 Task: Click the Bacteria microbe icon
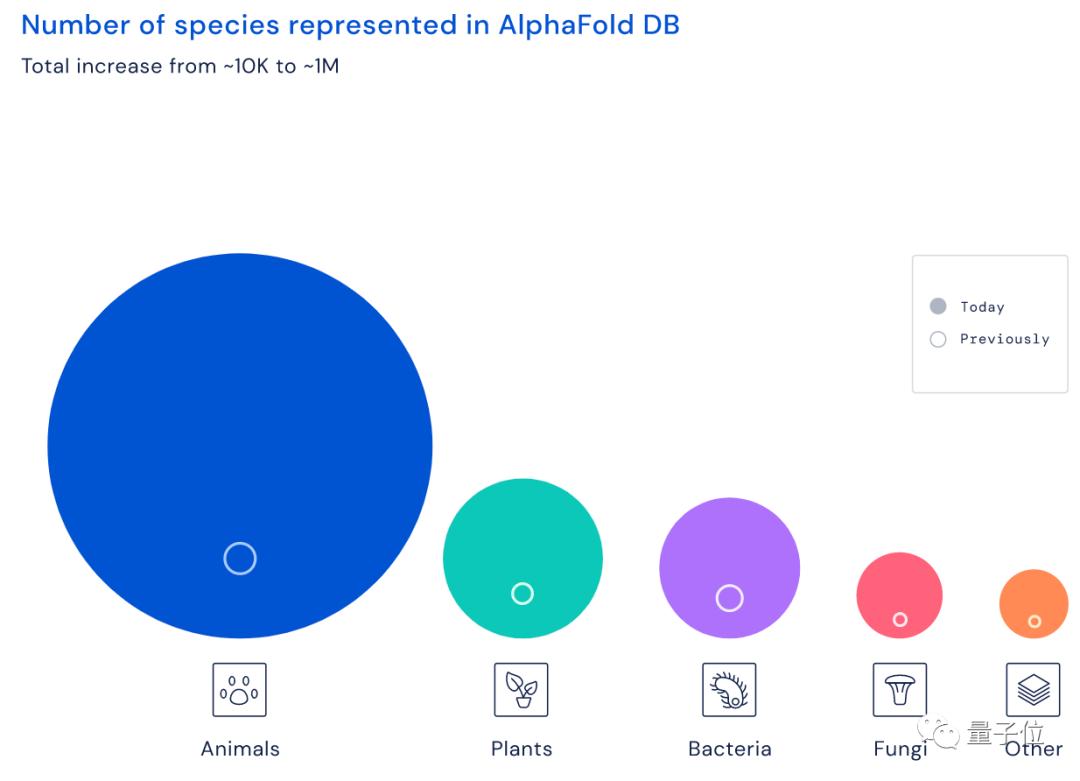coord(729,690)
